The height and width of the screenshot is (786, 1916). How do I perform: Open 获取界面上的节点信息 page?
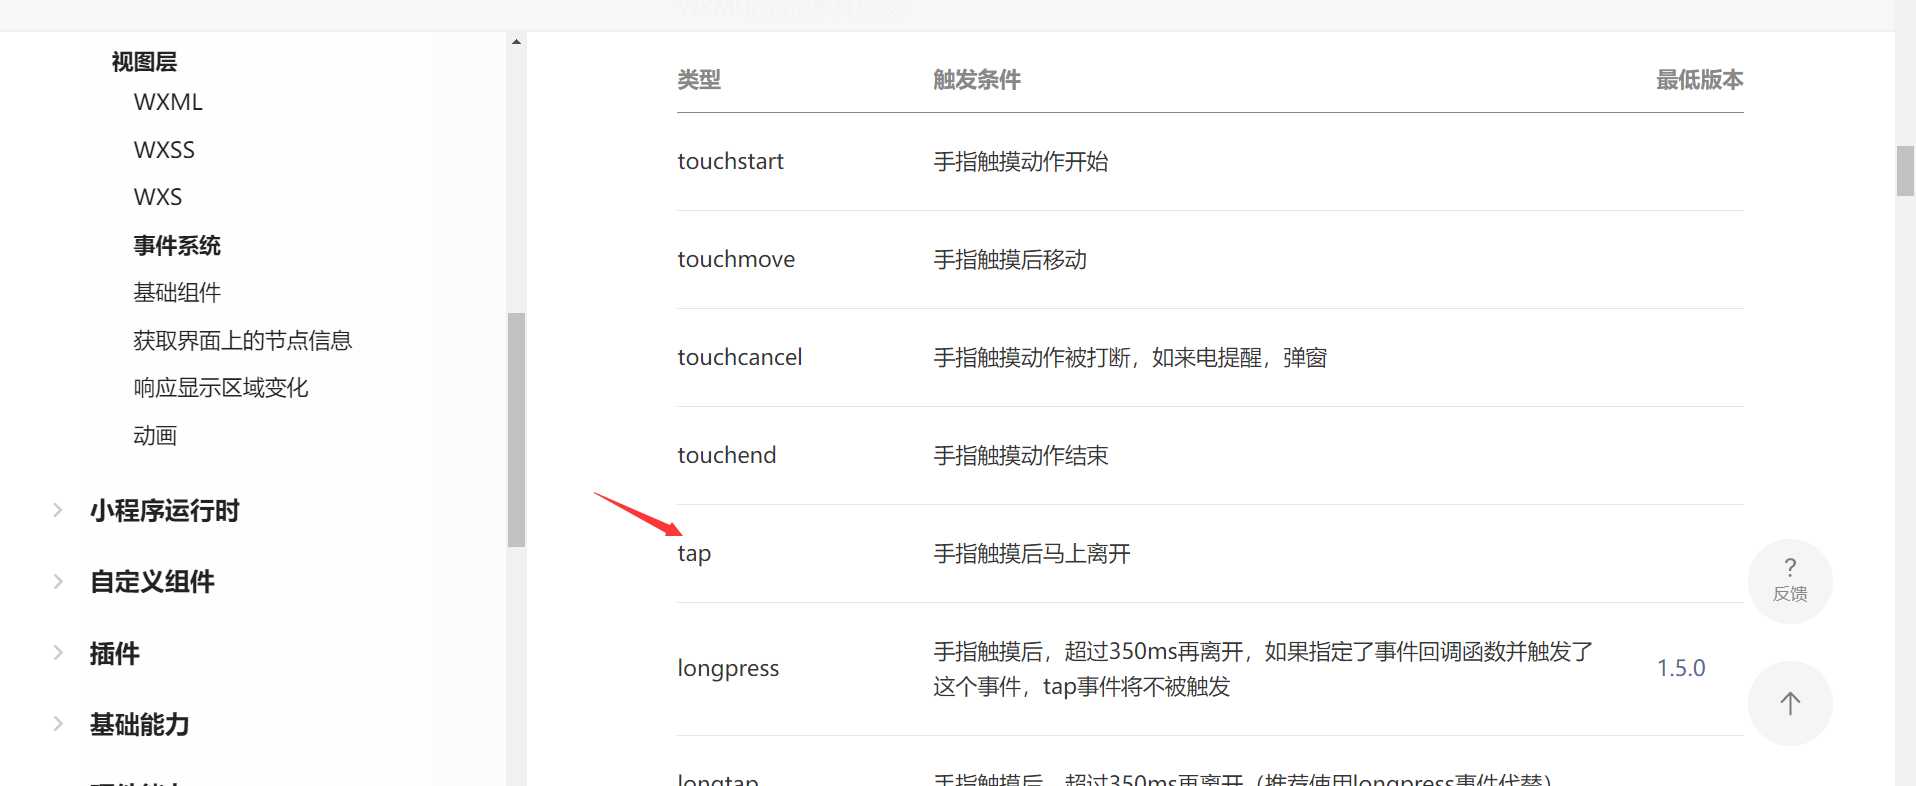243,340
